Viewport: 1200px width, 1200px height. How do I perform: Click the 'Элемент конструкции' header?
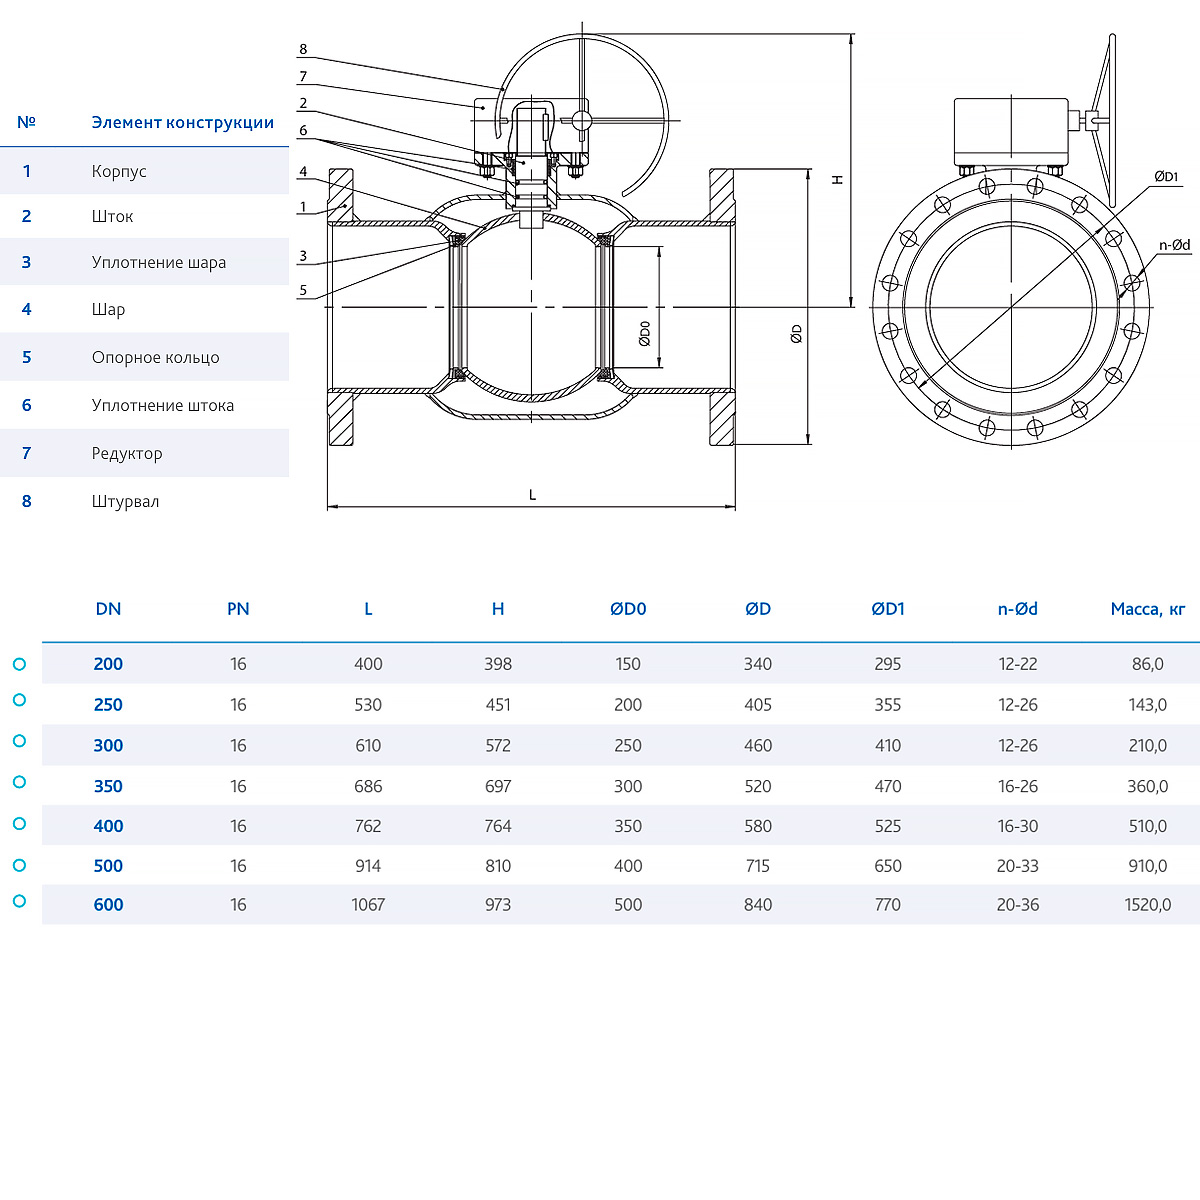pyautogui.click(x=182, y=123)
